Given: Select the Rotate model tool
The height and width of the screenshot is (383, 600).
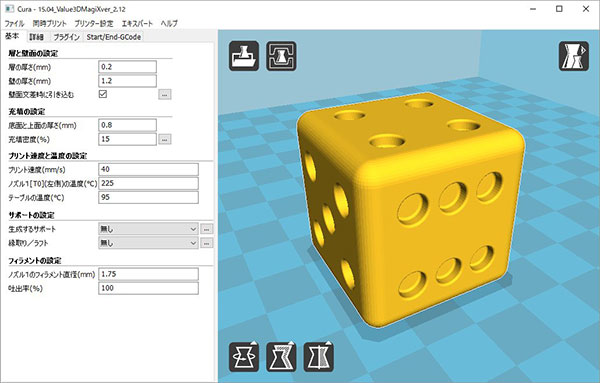Looking at the screenshot, I should point(244,357).
